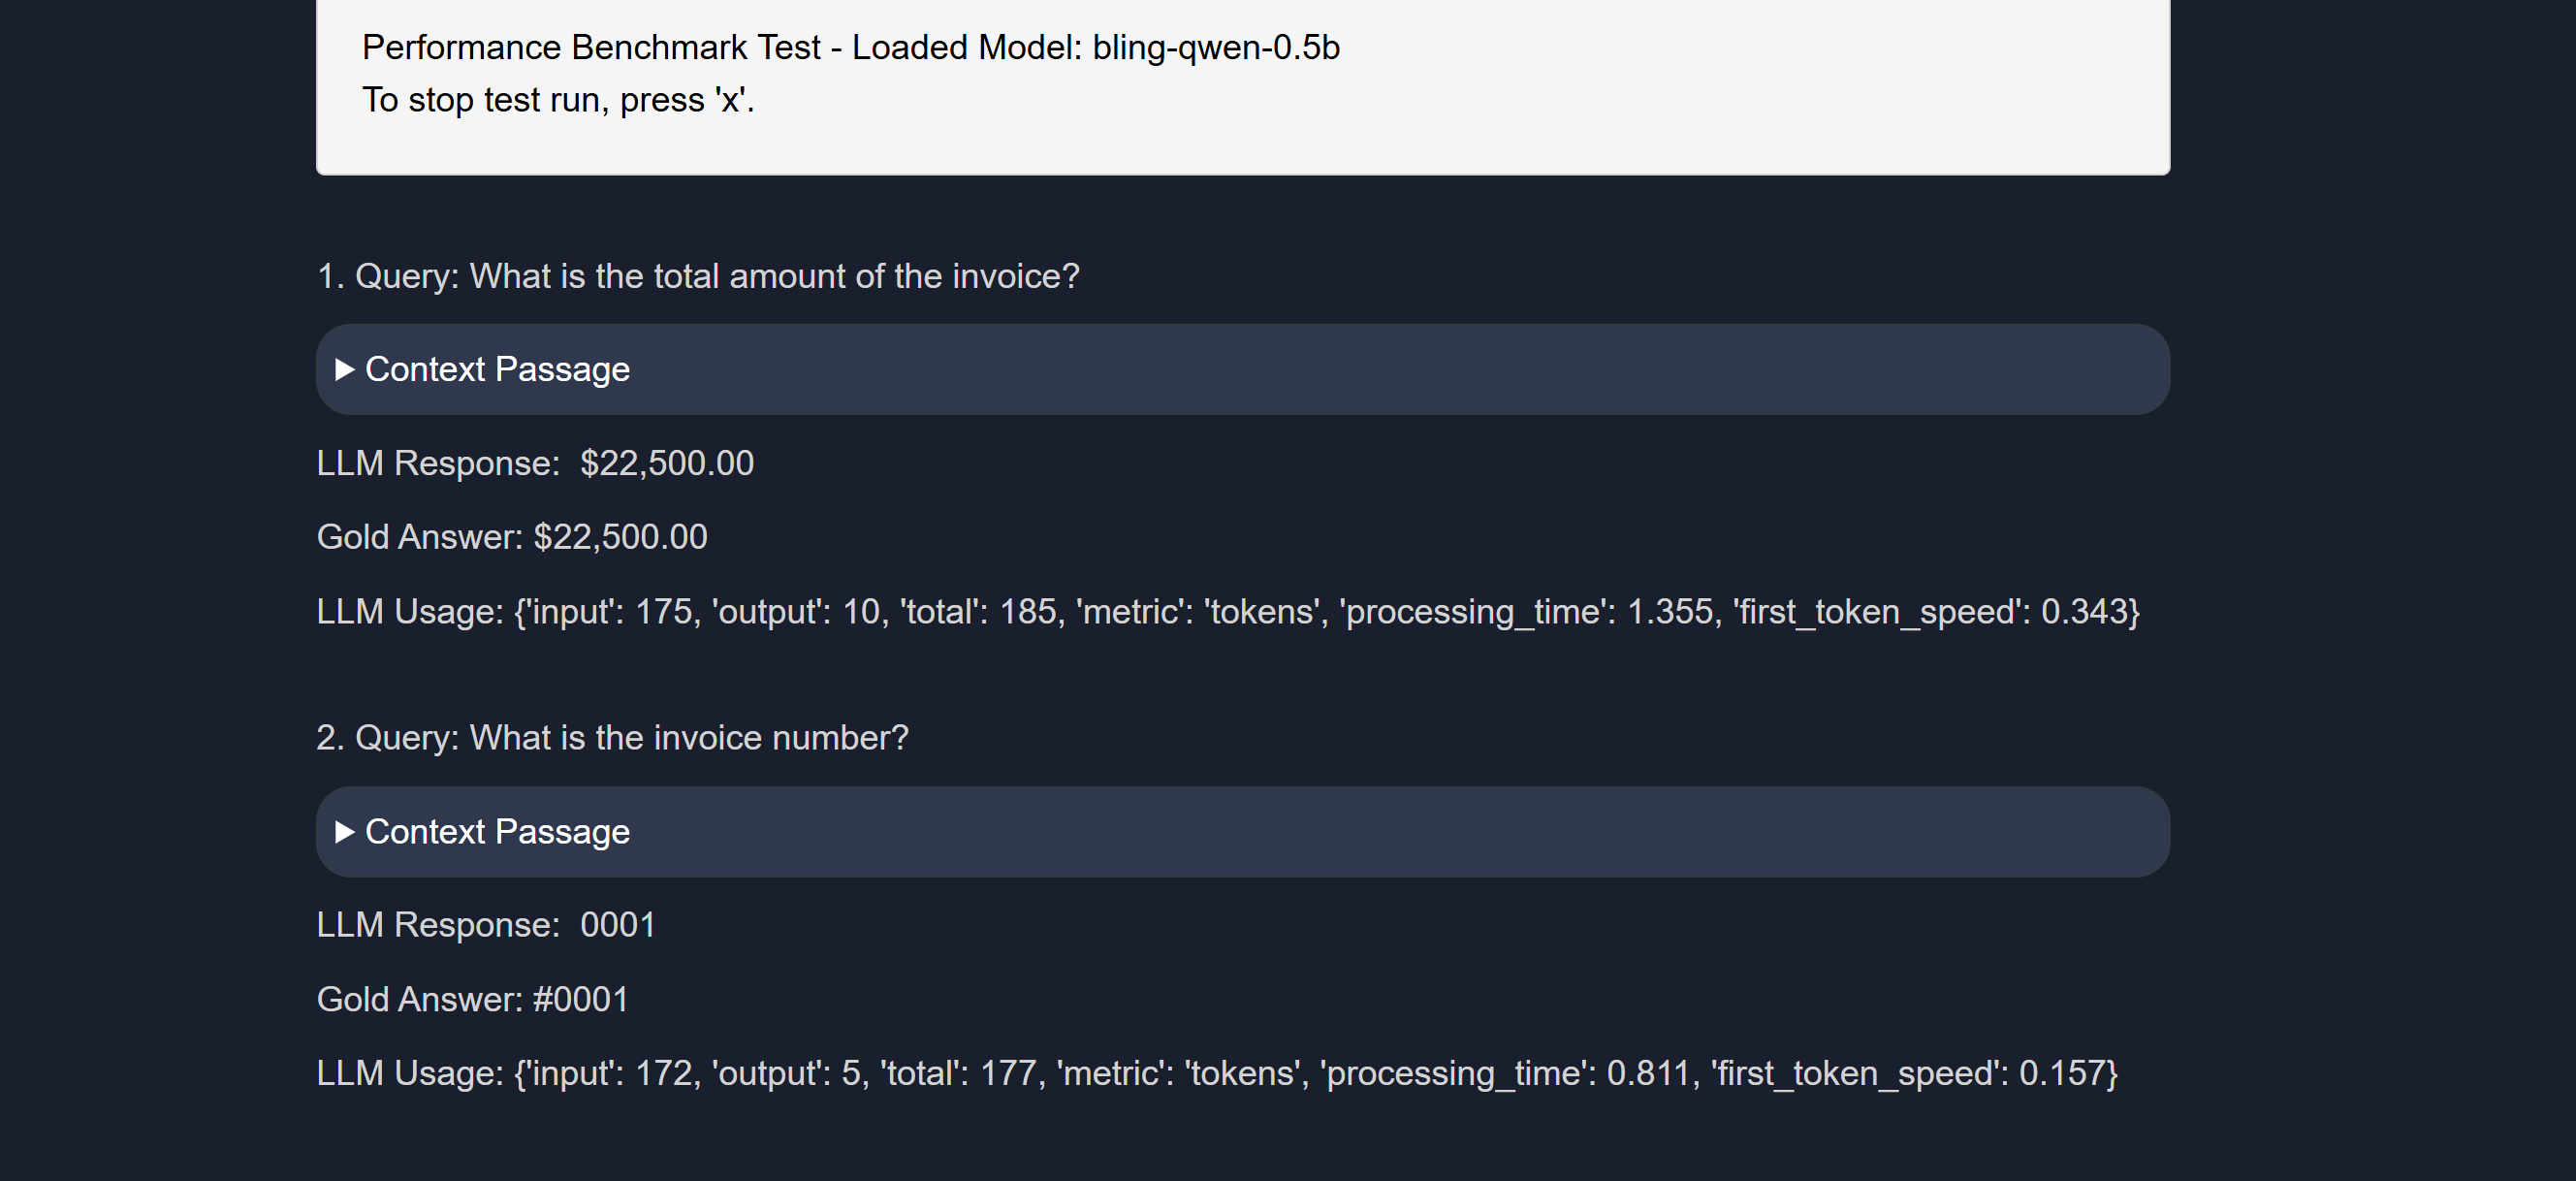
Task: Click the Gold Answer #0001 line
Action: (x=472, y=999)
